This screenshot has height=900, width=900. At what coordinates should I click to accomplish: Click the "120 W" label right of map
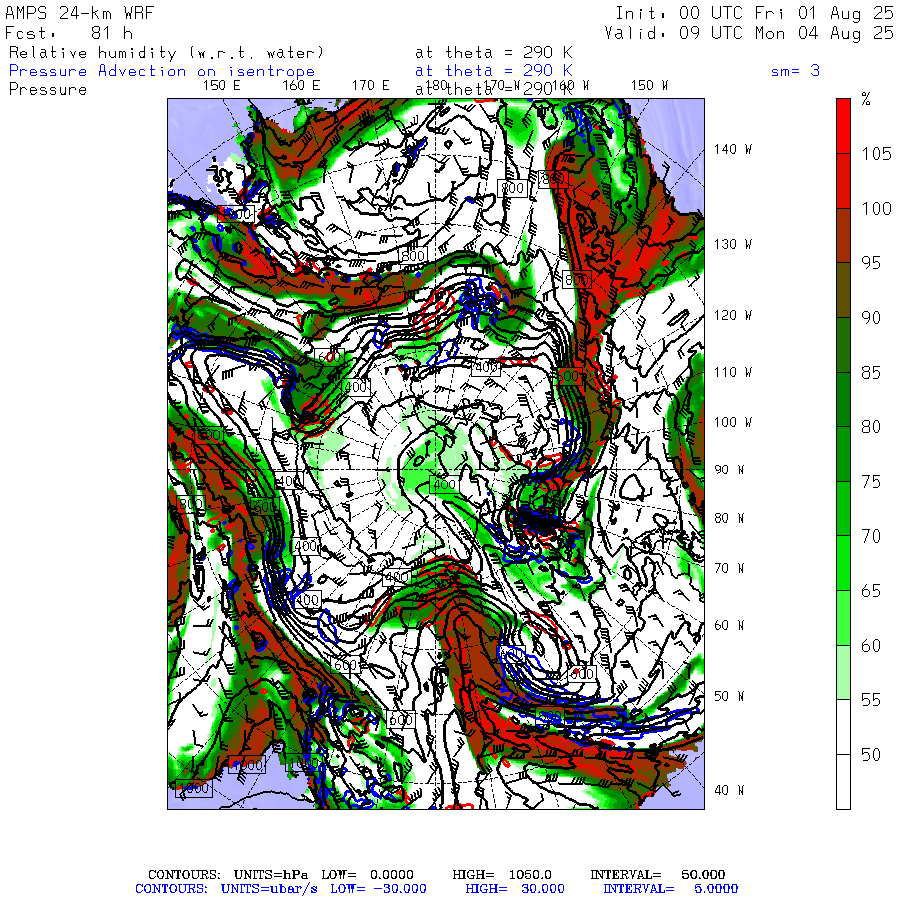click(x=732, y=315)
